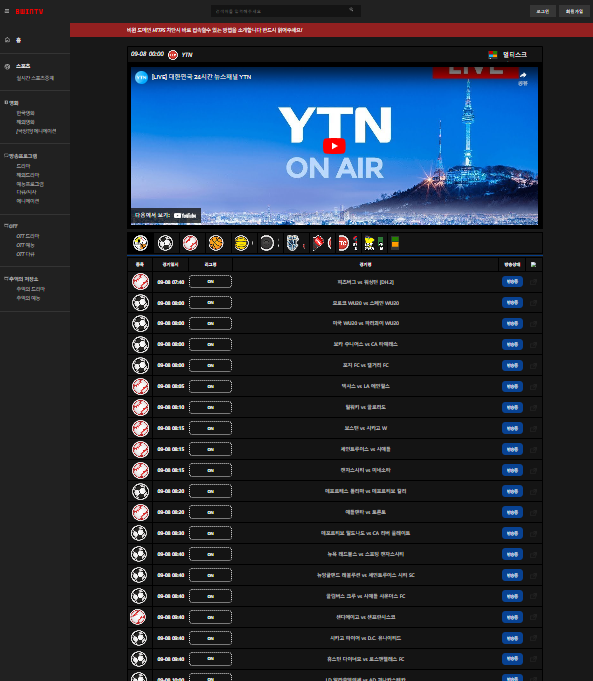Open 한국영화 in the sidebar

[25, 113]
